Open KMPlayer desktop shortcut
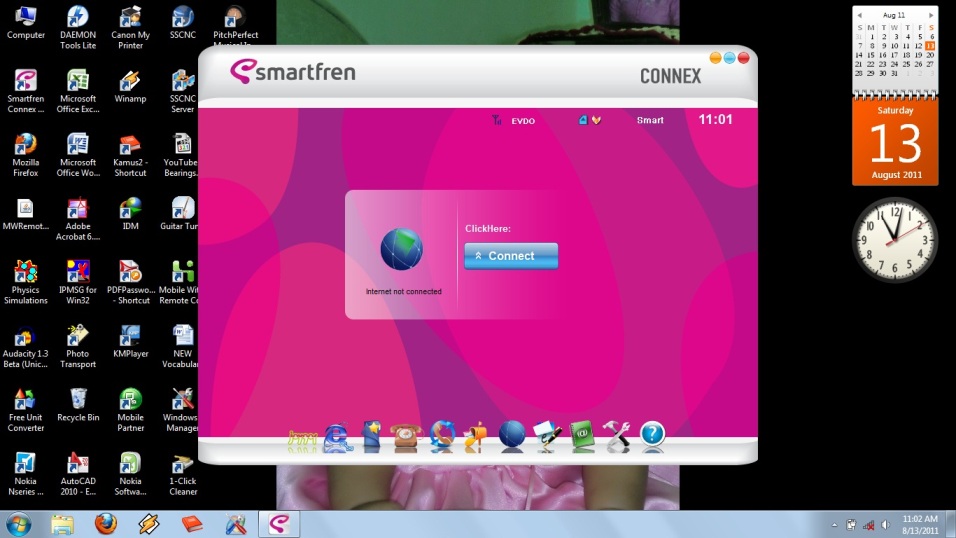 pyautogui.click(x=130, y=342)
